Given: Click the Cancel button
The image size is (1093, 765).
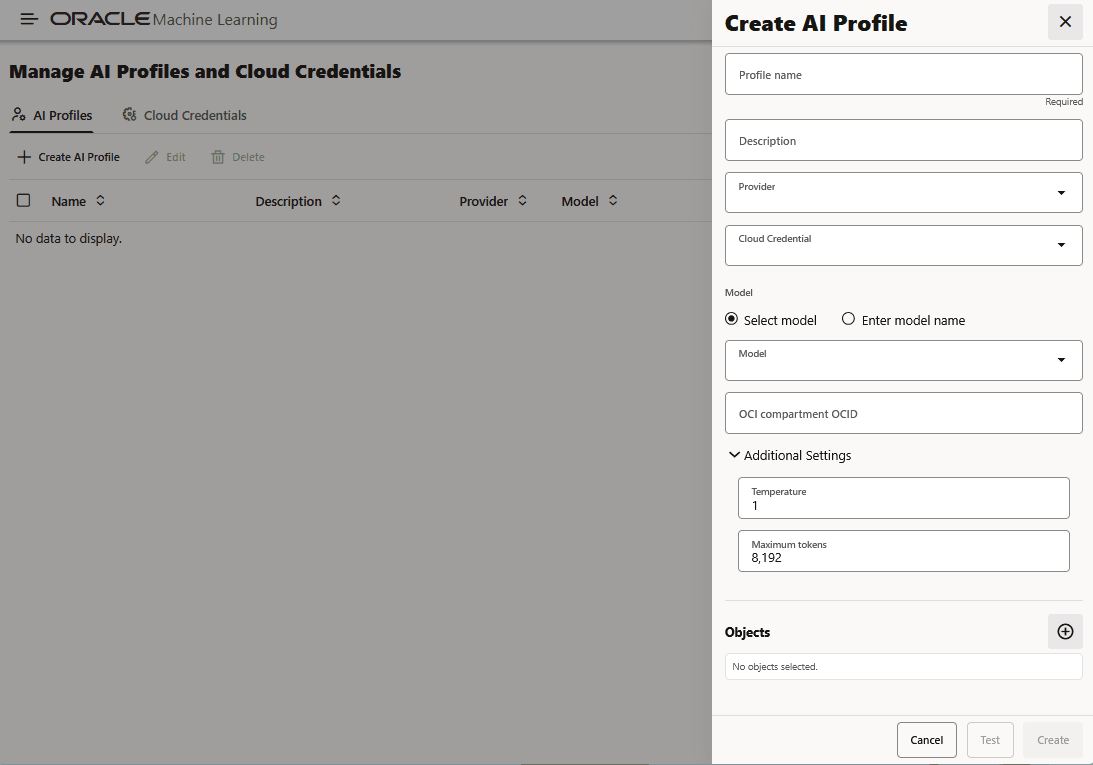Looking at the screenshot, I should point(926,740).
